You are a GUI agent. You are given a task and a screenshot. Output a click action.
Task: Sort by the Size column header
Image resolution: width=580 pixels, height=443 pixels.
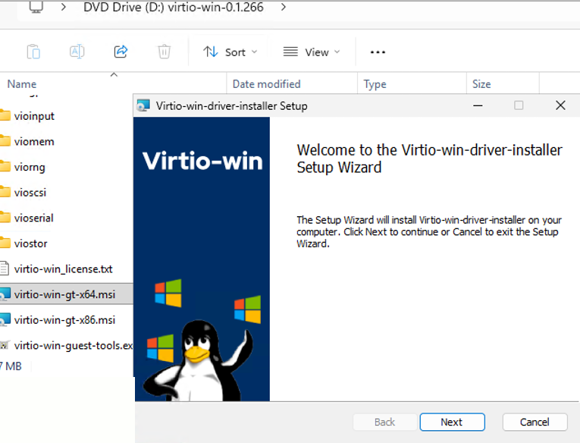click(x=481, y=84)
